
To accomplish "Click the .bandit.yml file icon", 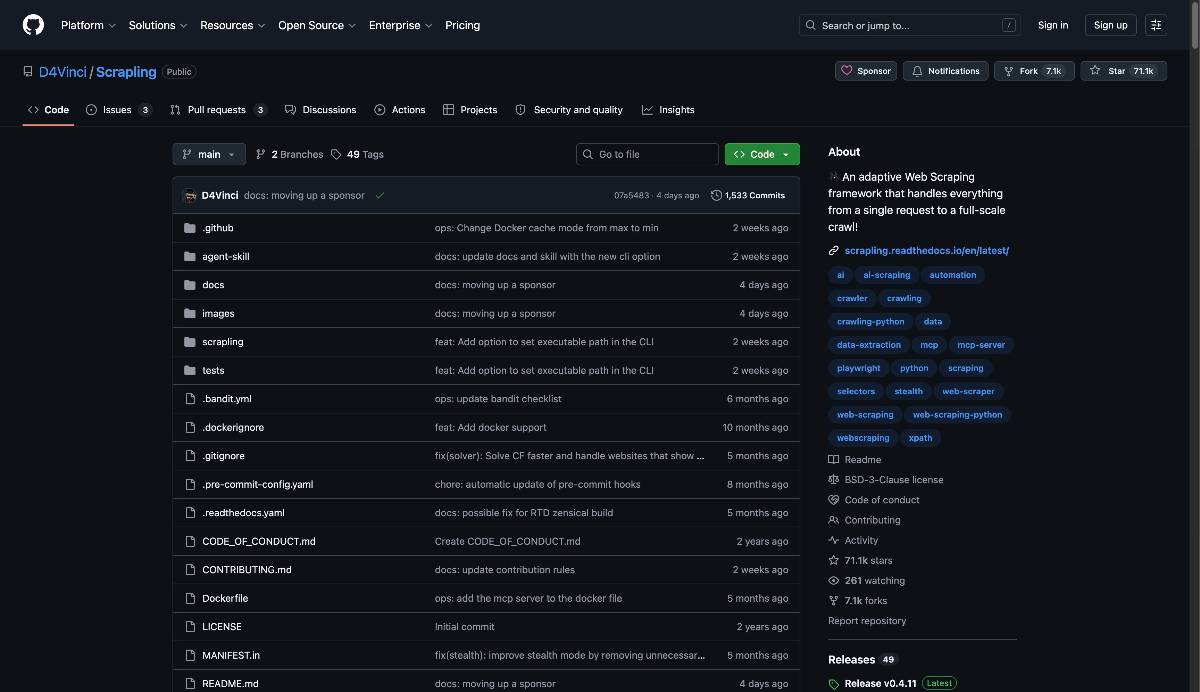I will pos(190,399).
